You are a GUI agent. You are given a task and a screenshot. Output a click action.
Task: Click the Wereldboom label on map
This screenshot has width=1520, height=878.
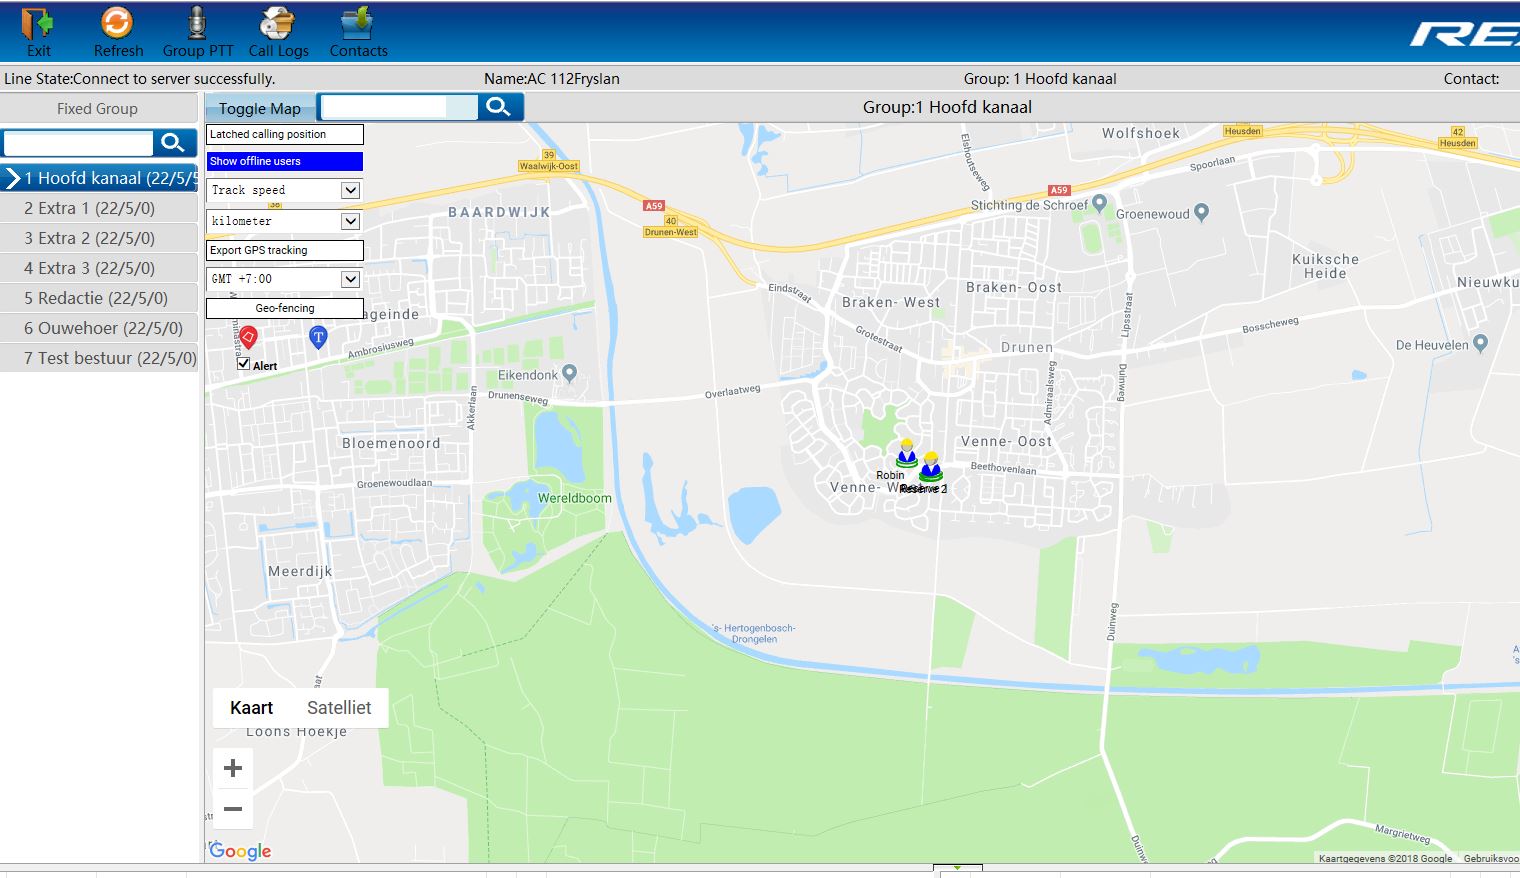575,498
